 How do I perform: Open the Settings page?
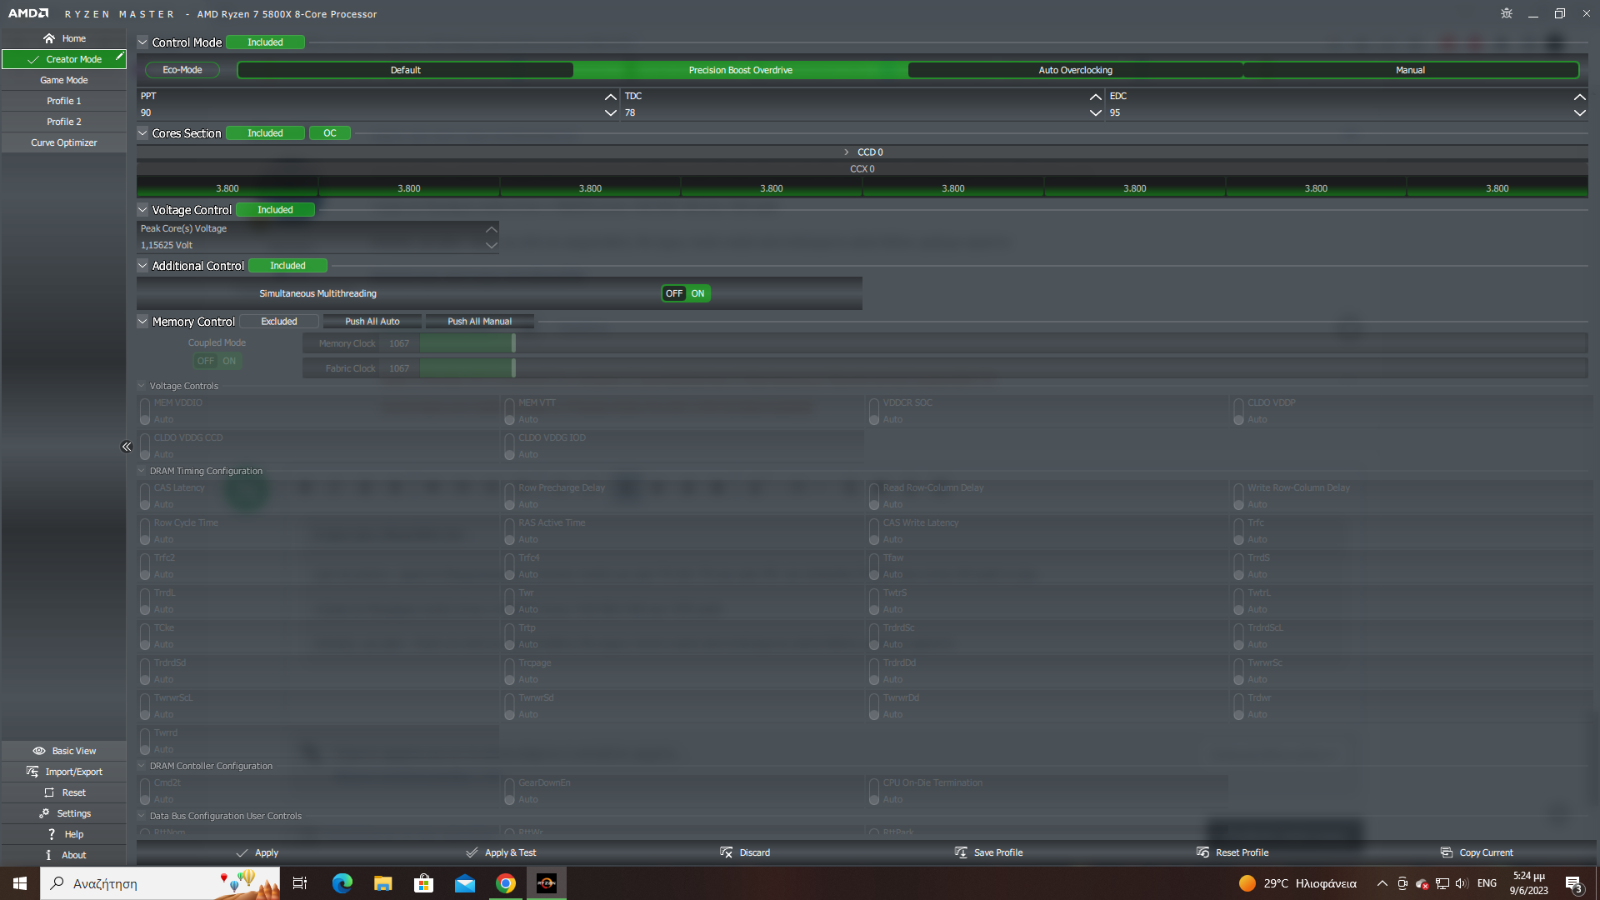[x=64, y=814]
